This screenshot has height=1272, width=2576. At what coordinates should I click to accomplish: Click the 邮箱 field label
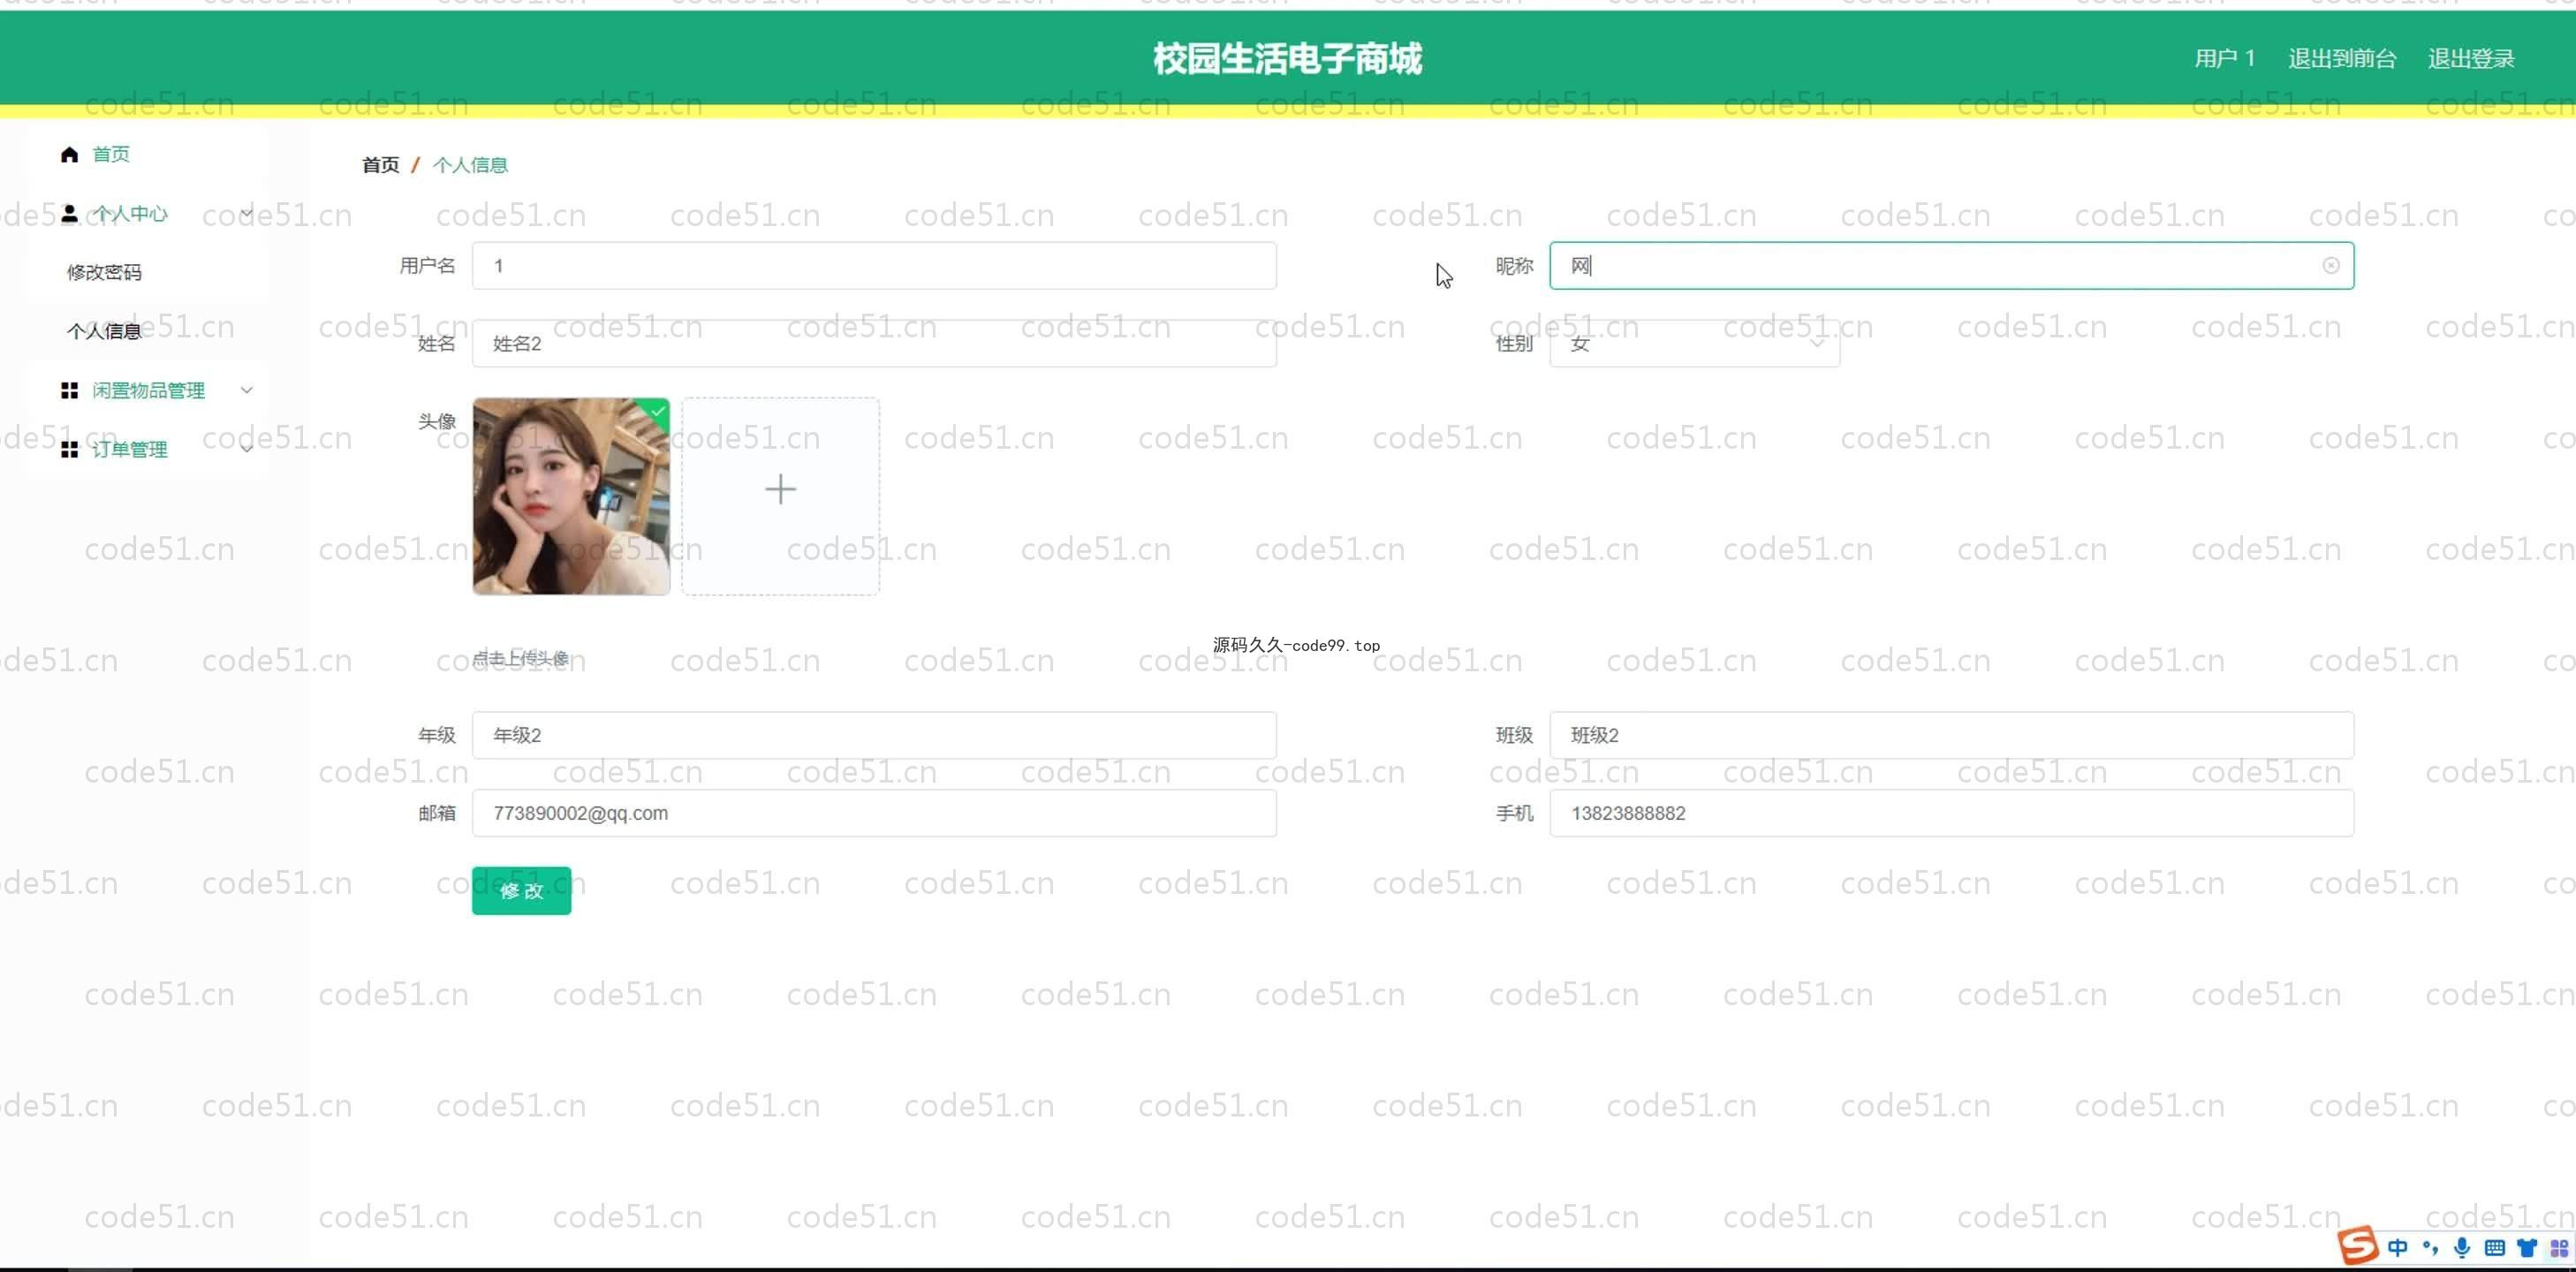(x=436, y=813)
